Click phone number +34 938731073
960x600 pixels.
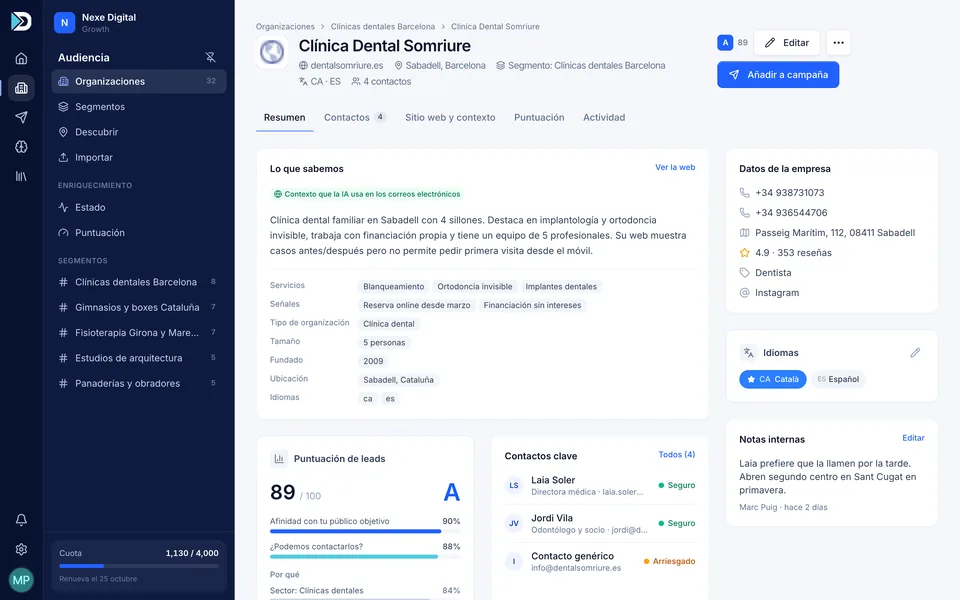click(789, 192)
